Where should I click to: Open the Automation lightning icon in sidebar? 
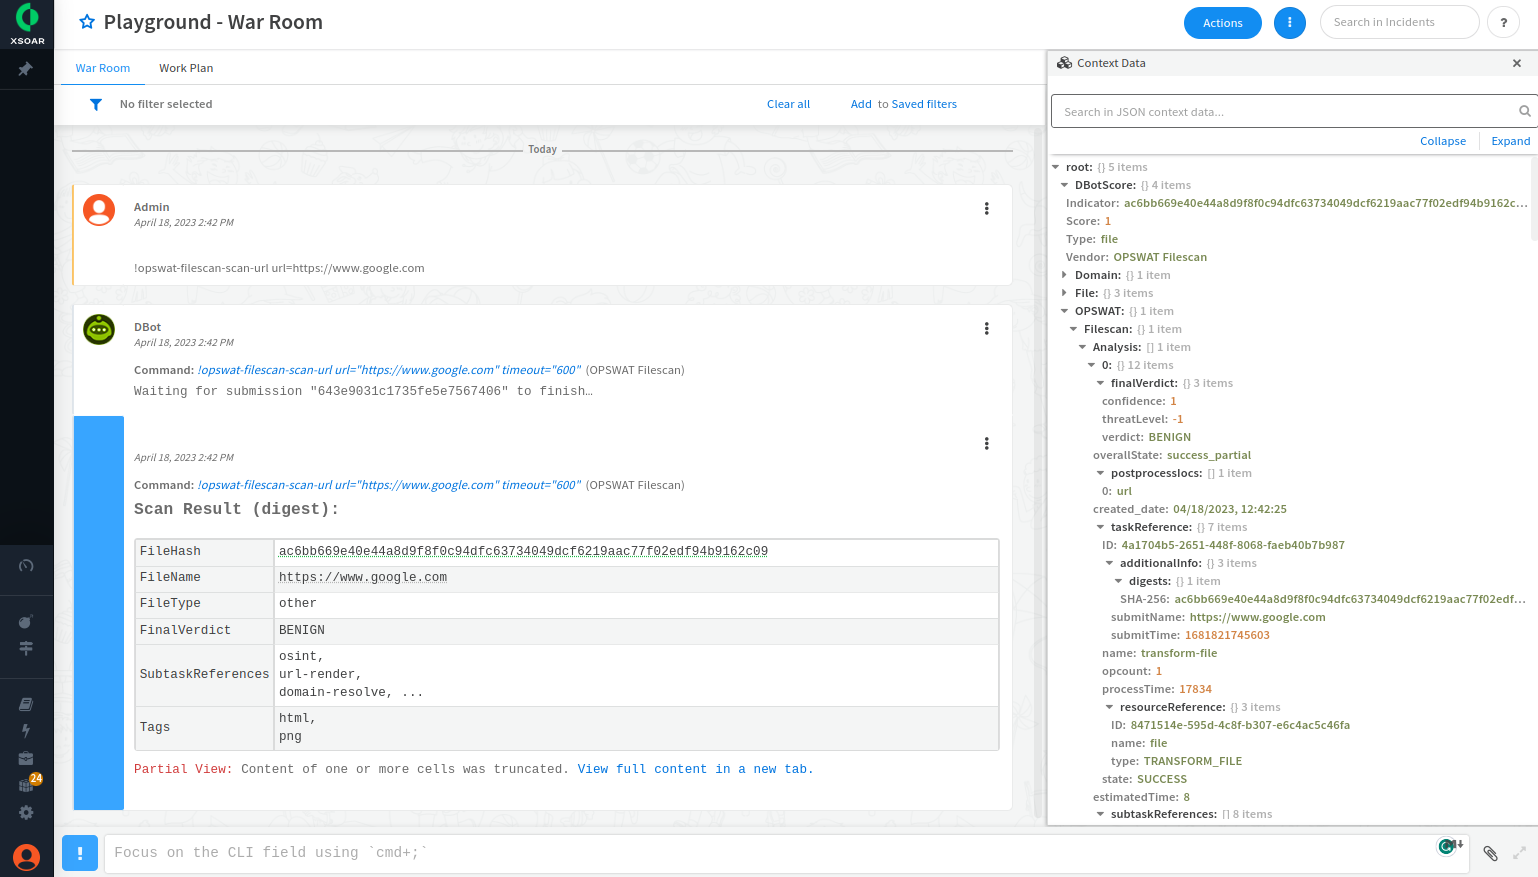[x=26, y=731]
